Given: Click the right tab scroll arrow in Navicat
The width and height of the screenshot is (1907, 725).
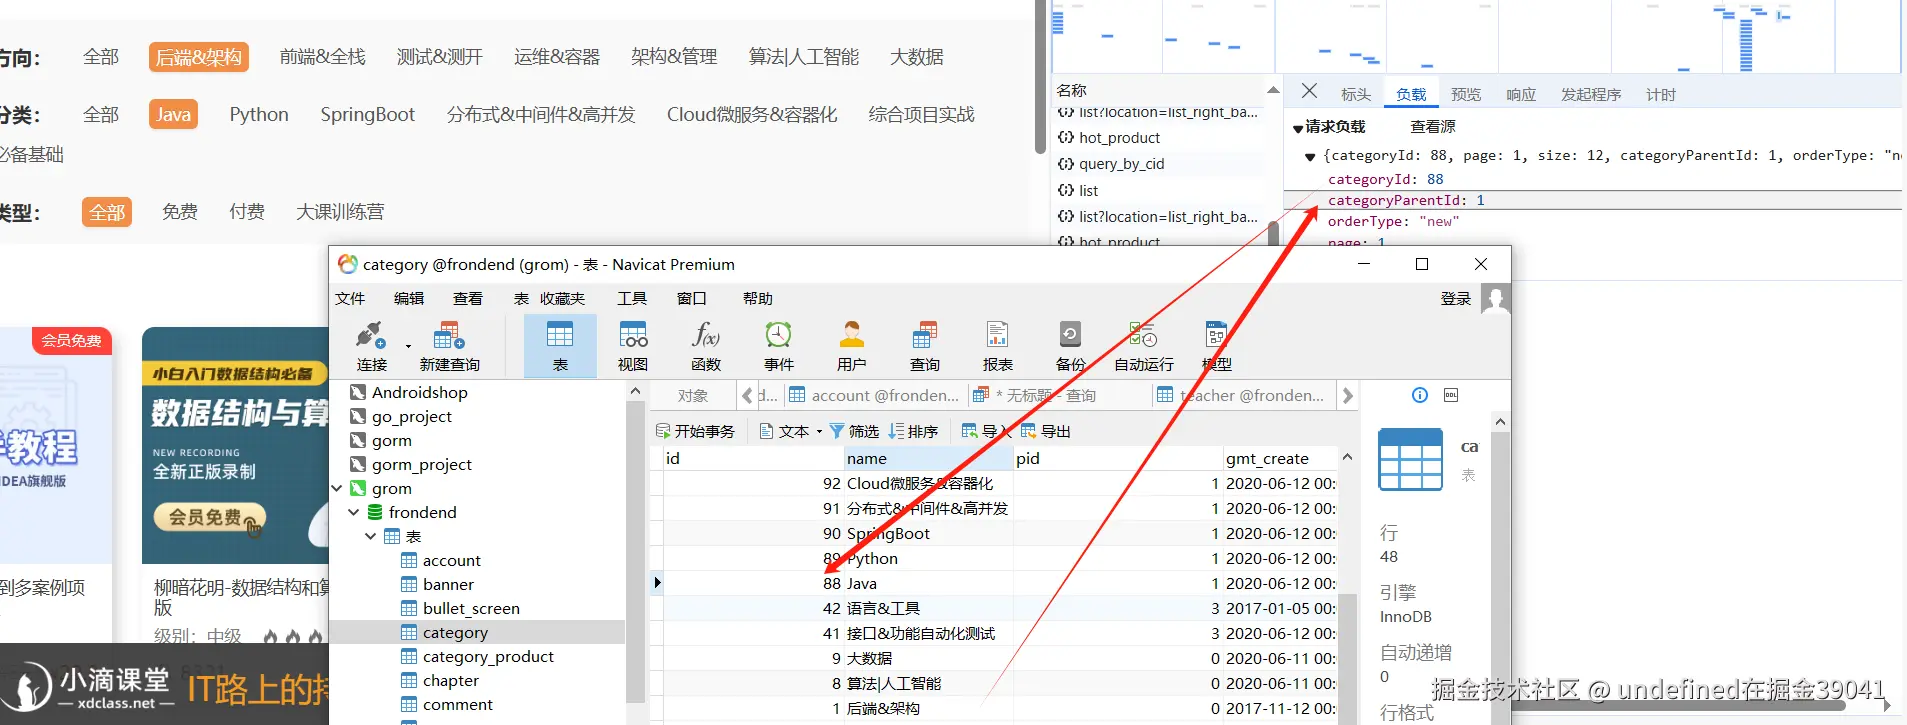Looking at the screenshot, I should [1347, 396].
